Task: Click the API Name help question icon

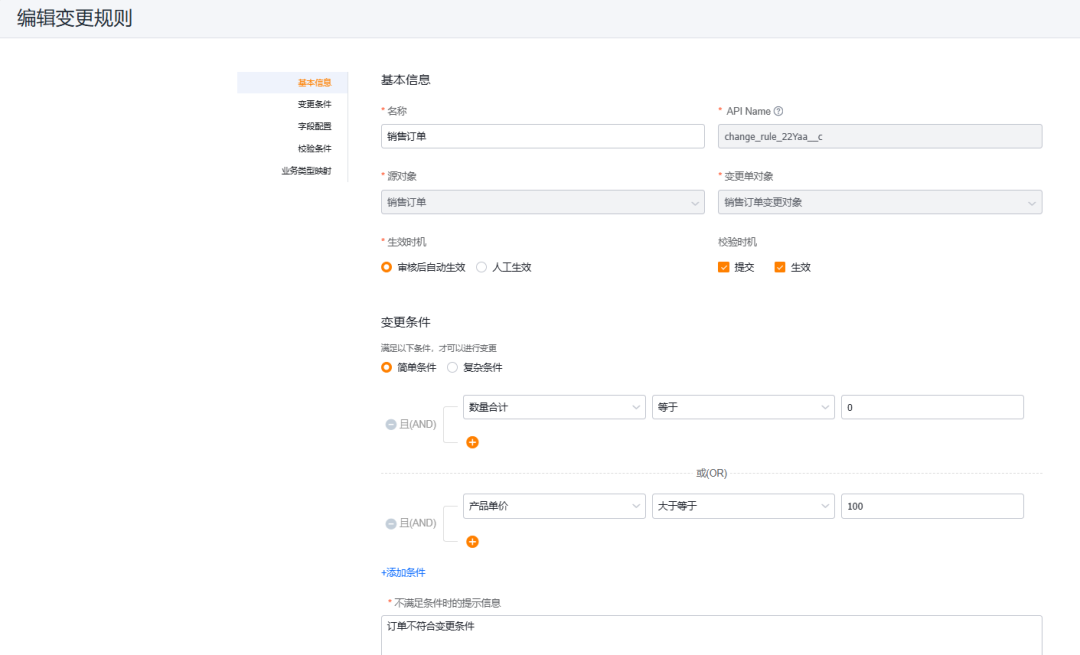Action: [778, 112]
